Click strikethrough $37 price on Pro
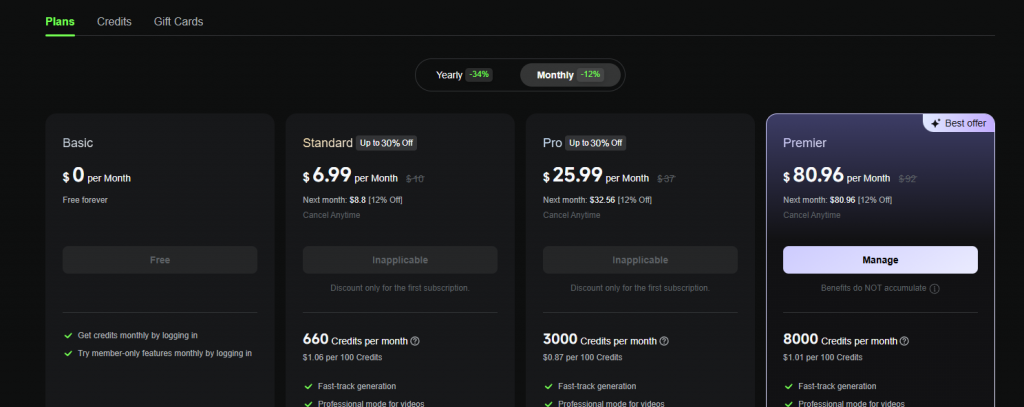Viewport: 1024px width, 407px height. tap(666, 178)
